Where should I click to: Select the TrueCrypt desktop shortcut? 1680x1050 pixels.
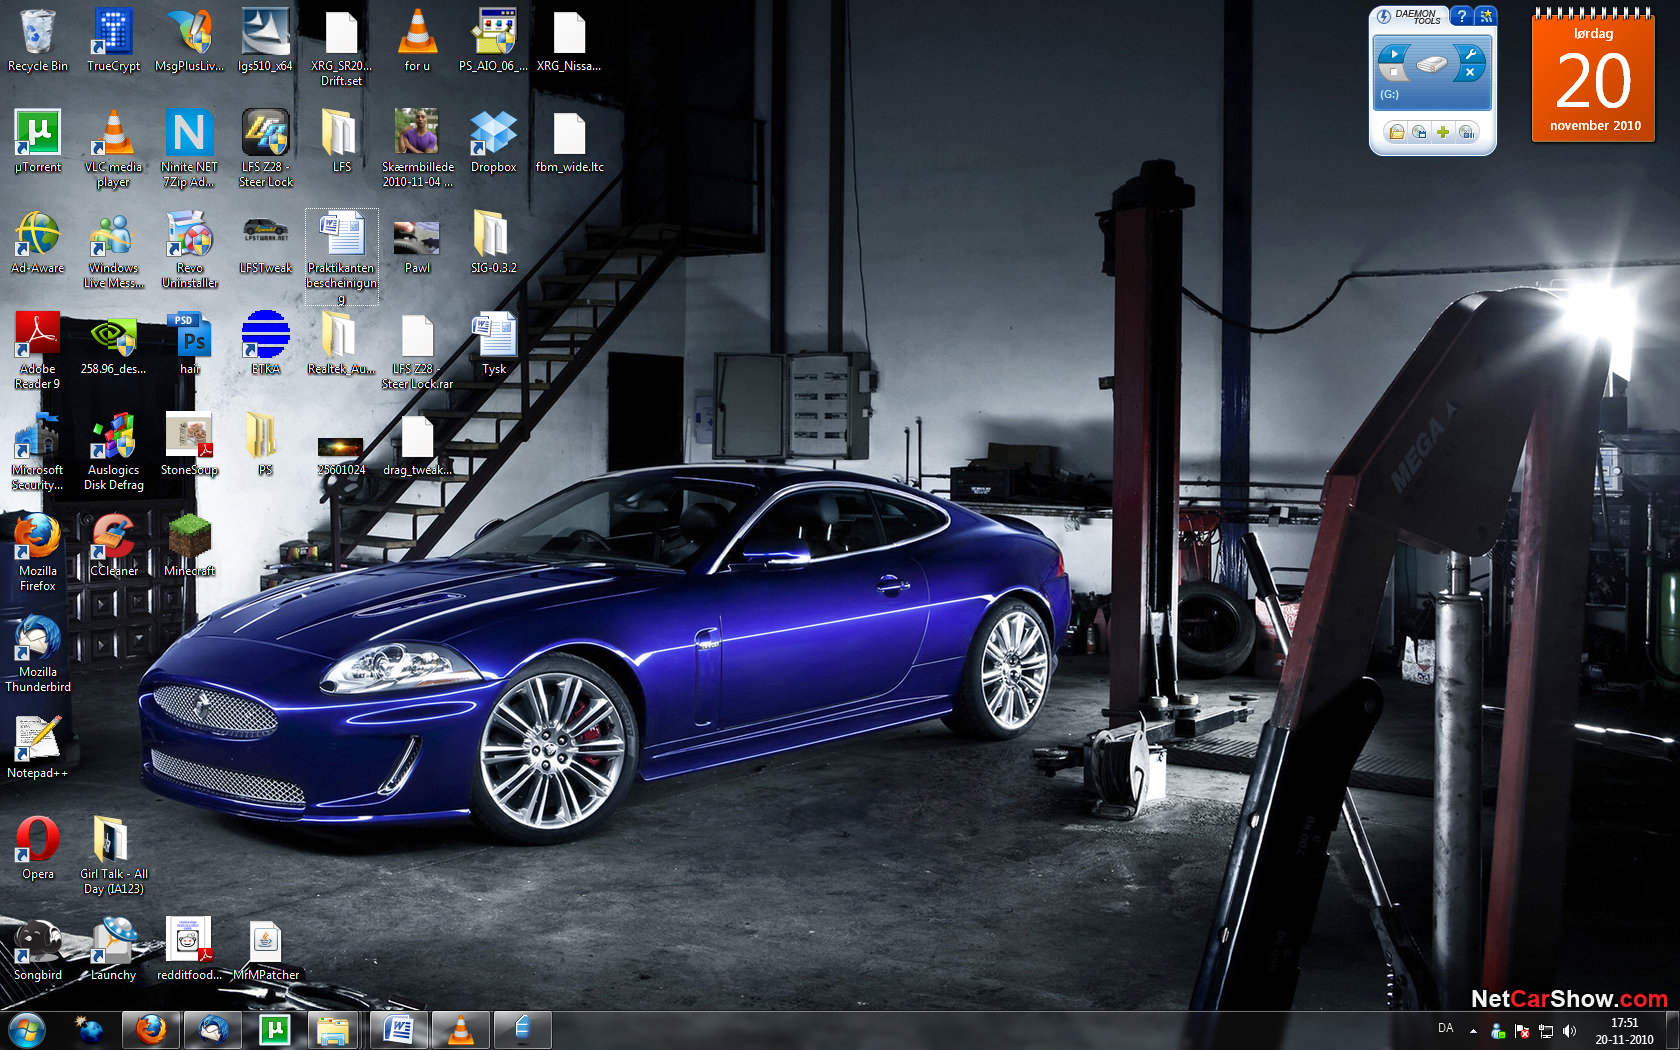click(113, 41)
